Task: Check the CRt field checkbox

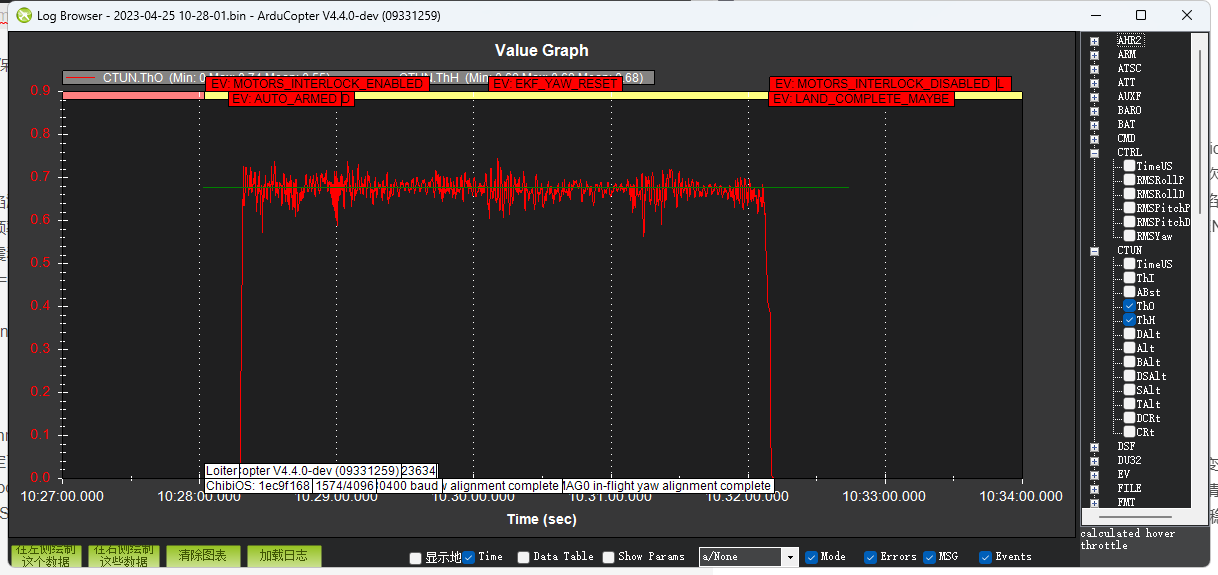Action: click(1129, 432)
